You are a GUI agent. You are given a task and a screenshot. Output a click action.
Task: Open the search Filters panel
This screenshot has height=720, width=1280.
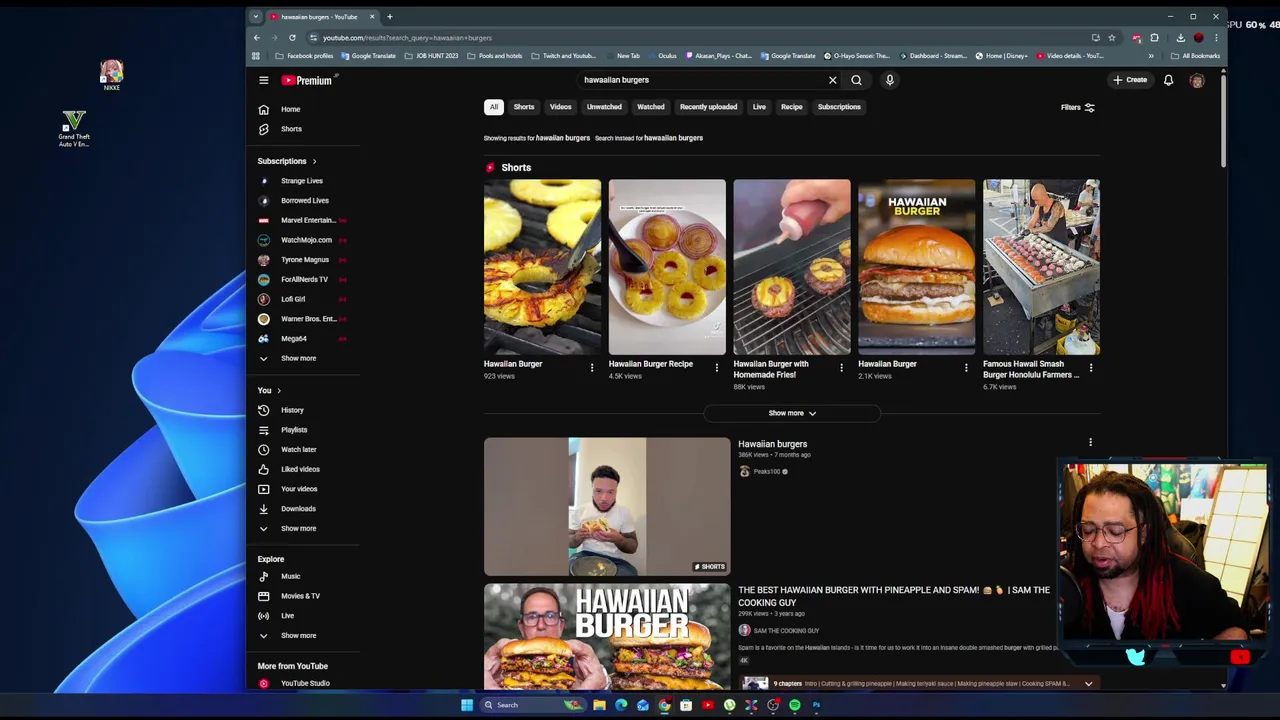1078,107
